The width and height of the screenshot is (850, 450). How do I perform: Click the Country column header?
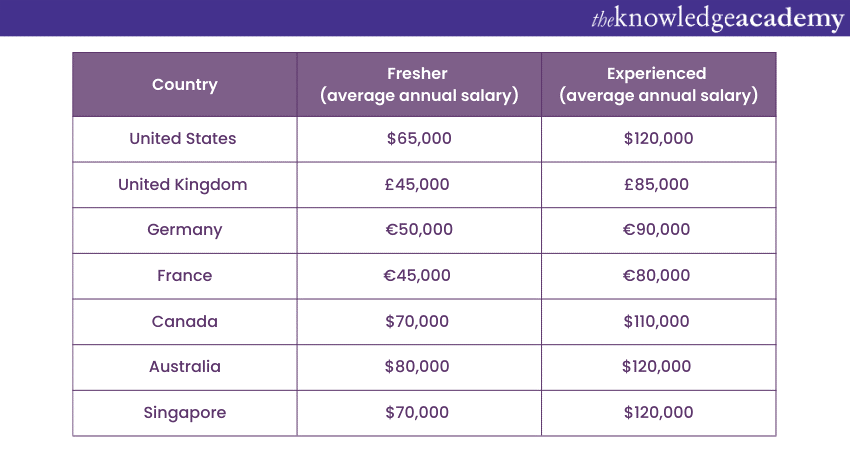[x=184, y=85]
